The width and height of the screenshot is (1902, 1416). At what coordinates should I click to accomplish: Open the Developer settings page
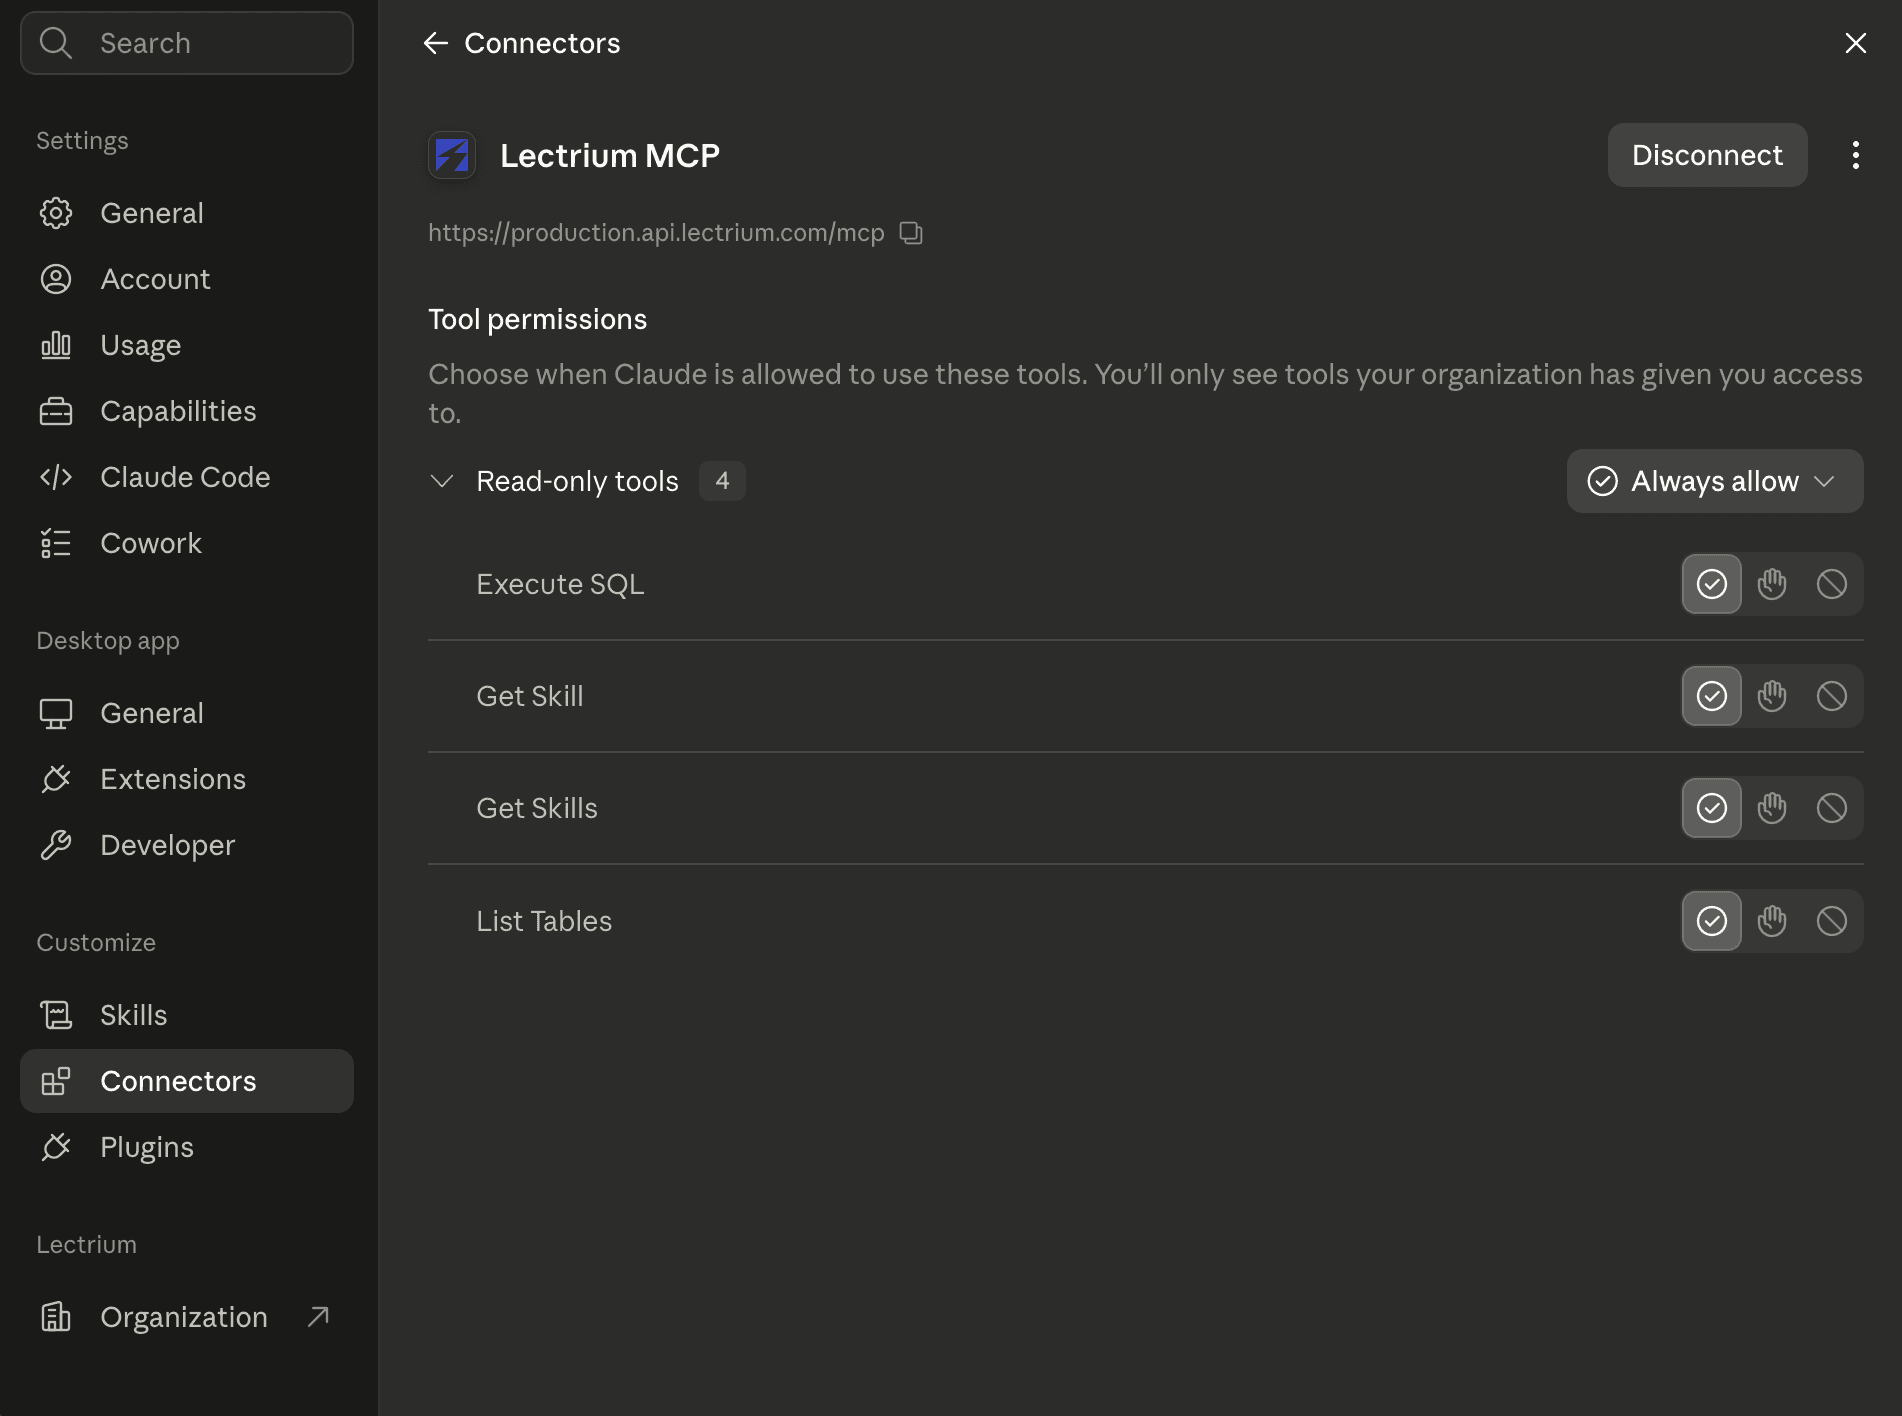click(x=187, y=845)
